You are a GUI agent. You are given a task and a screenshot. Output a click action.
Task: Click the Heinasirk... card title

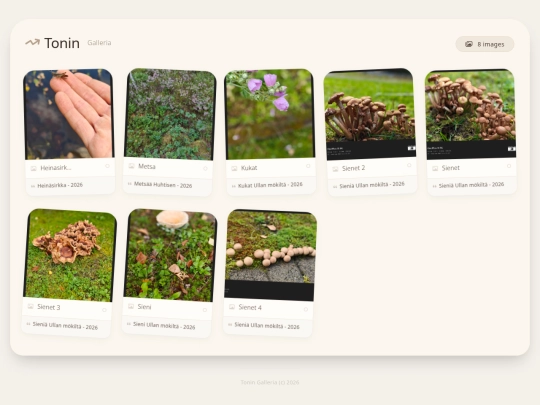point(56,168)
